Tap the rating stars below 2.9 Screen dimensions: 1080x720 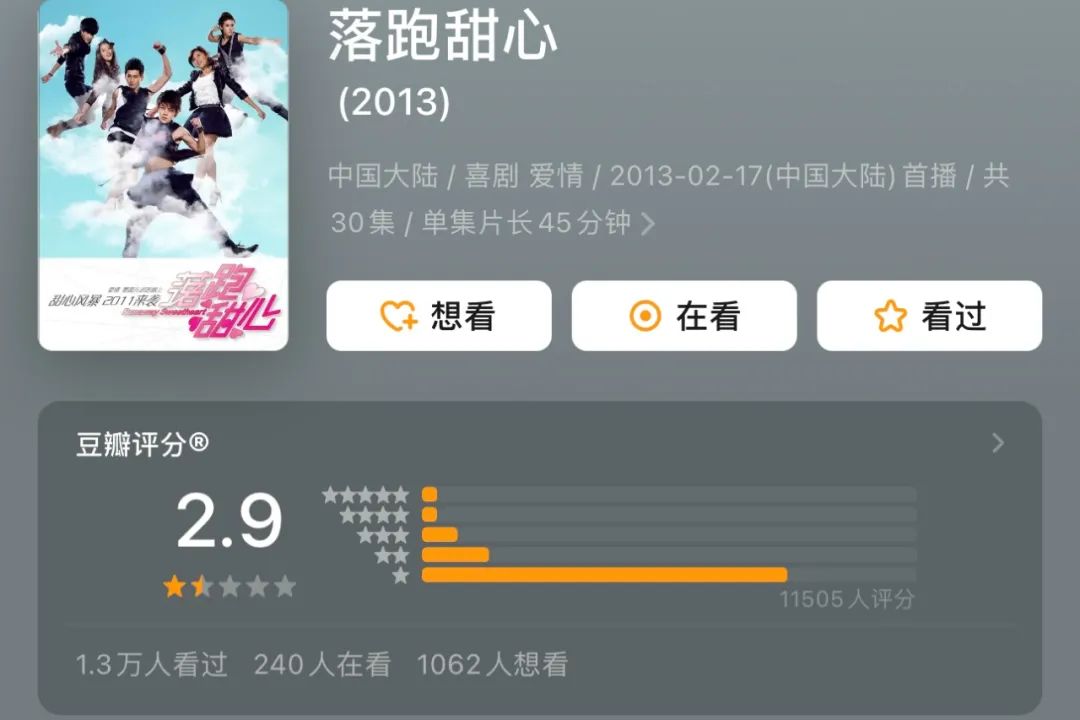click(x=229, y=586)
